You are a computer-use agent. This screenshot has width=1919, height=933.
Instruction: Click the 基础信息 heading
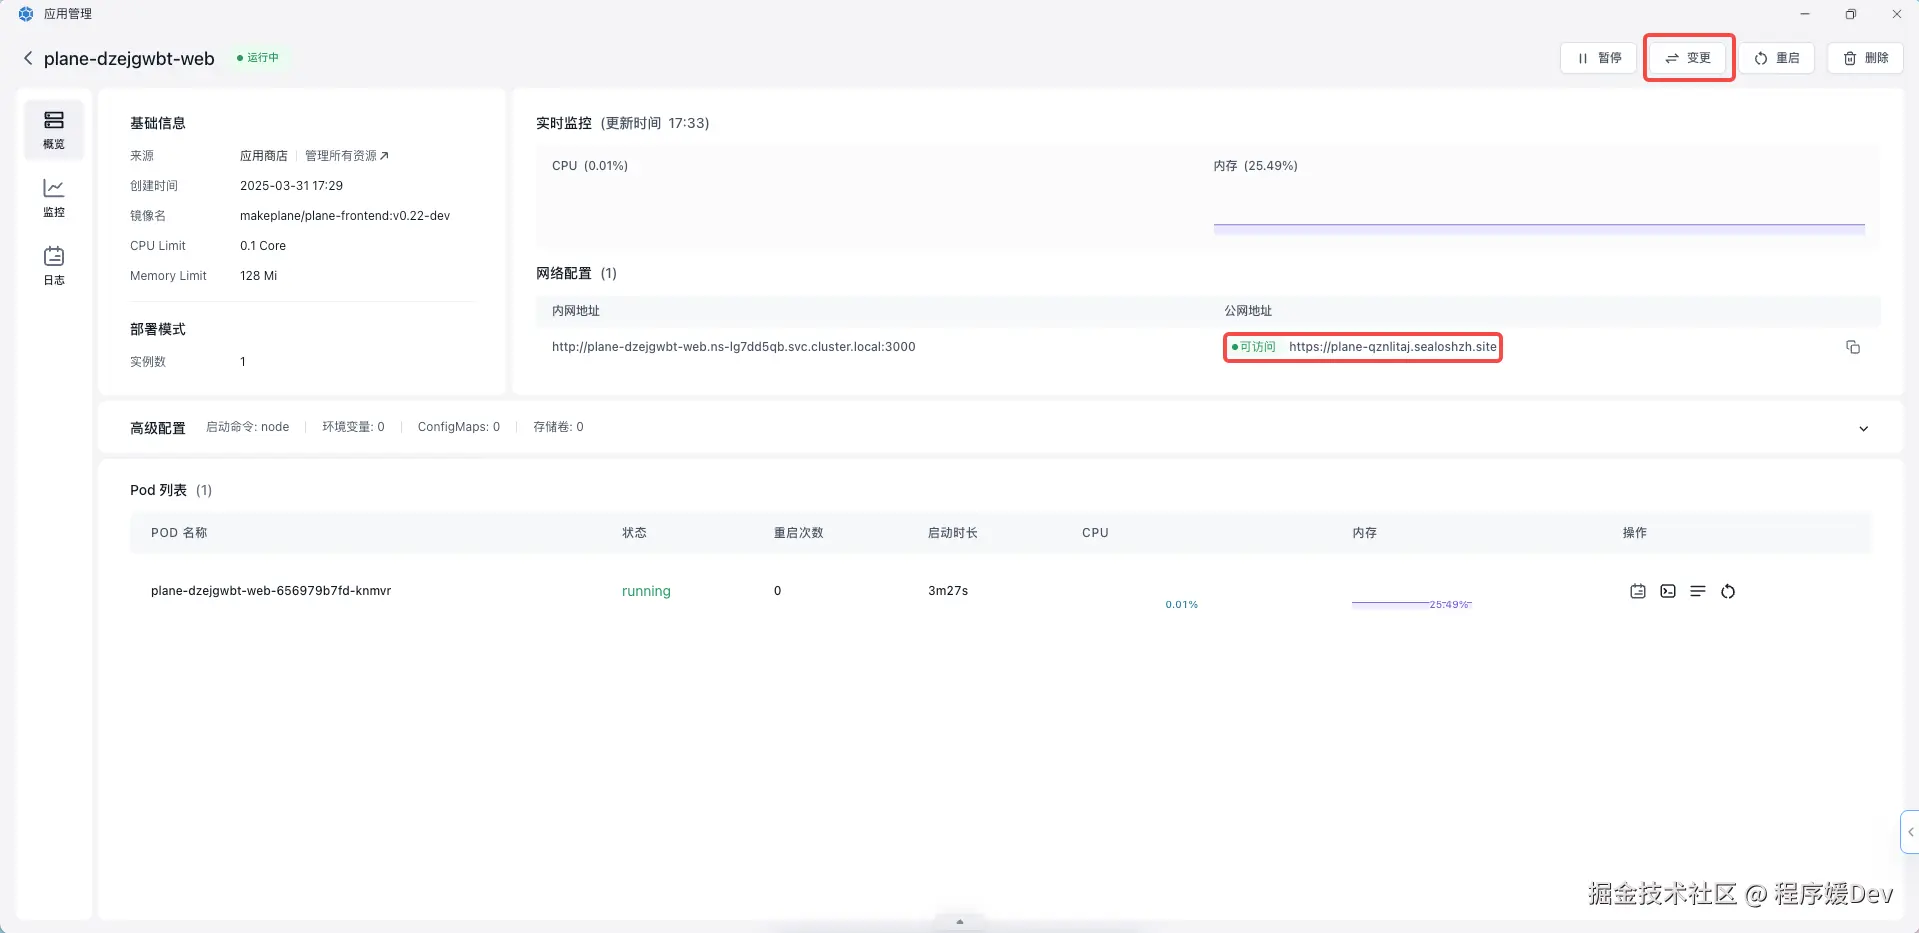tap(158, 123)
